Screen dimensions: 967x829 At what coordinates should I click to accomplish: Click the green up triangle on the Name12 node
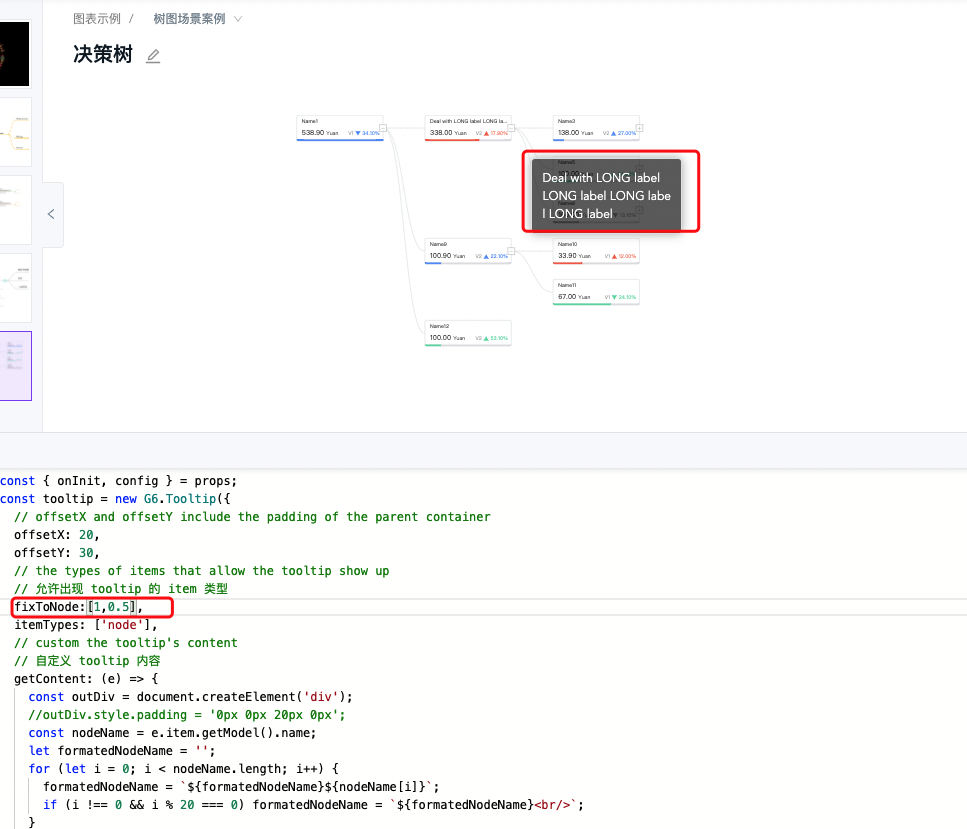pyautogui.click(x=488, y=338)
